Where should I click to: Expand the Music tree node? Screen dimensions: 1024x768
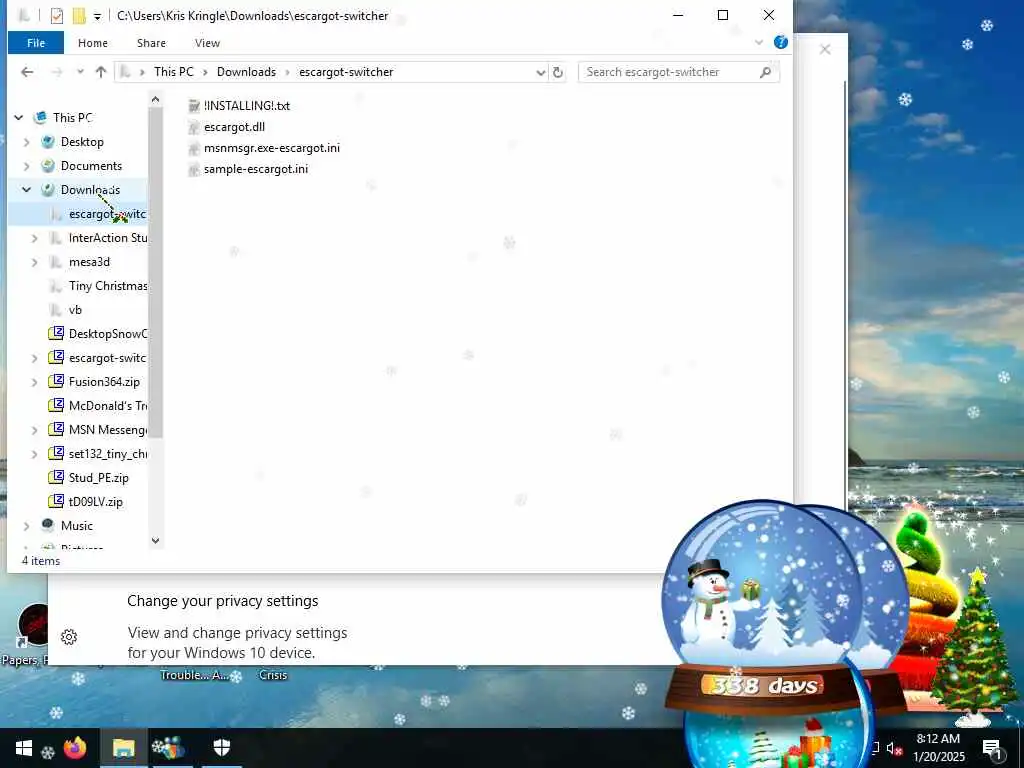click(x=26, y=526)
